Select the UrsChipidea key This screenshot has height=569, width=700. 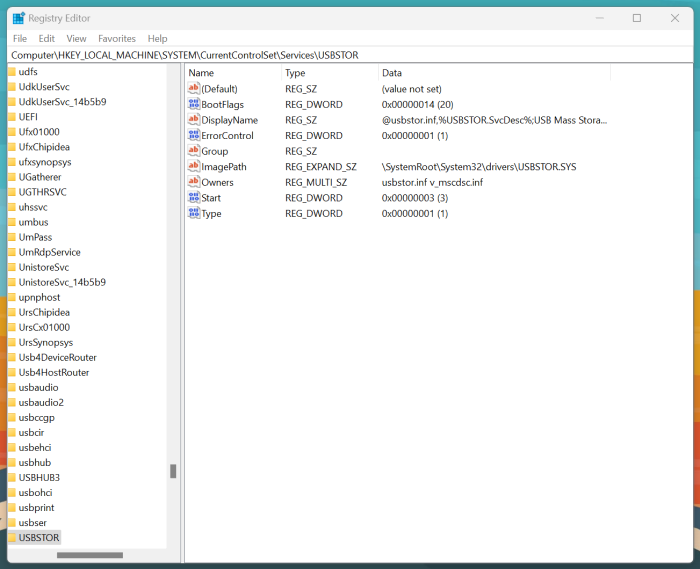[44, 312]
